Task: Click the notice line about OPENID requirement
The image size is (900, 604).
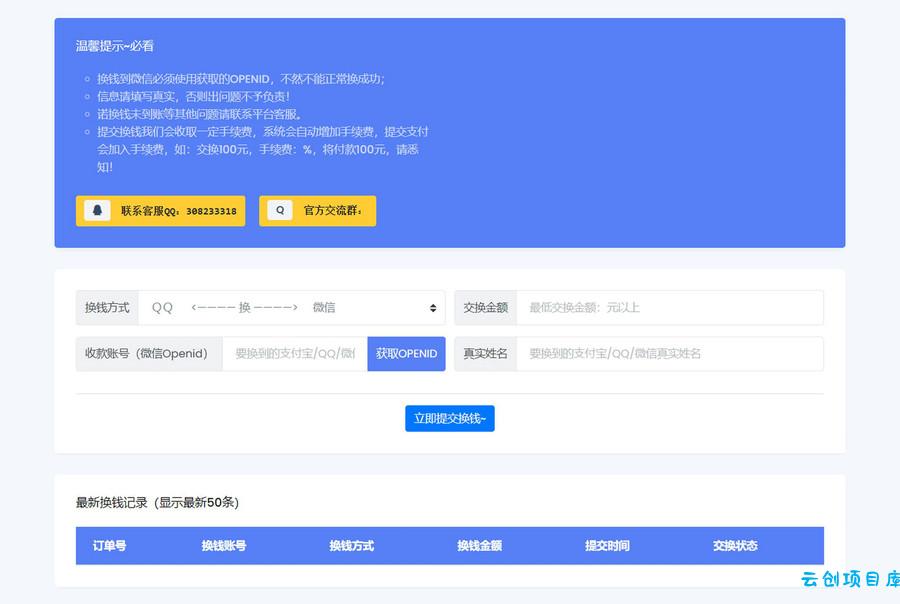Action: (x=241, y=79)
